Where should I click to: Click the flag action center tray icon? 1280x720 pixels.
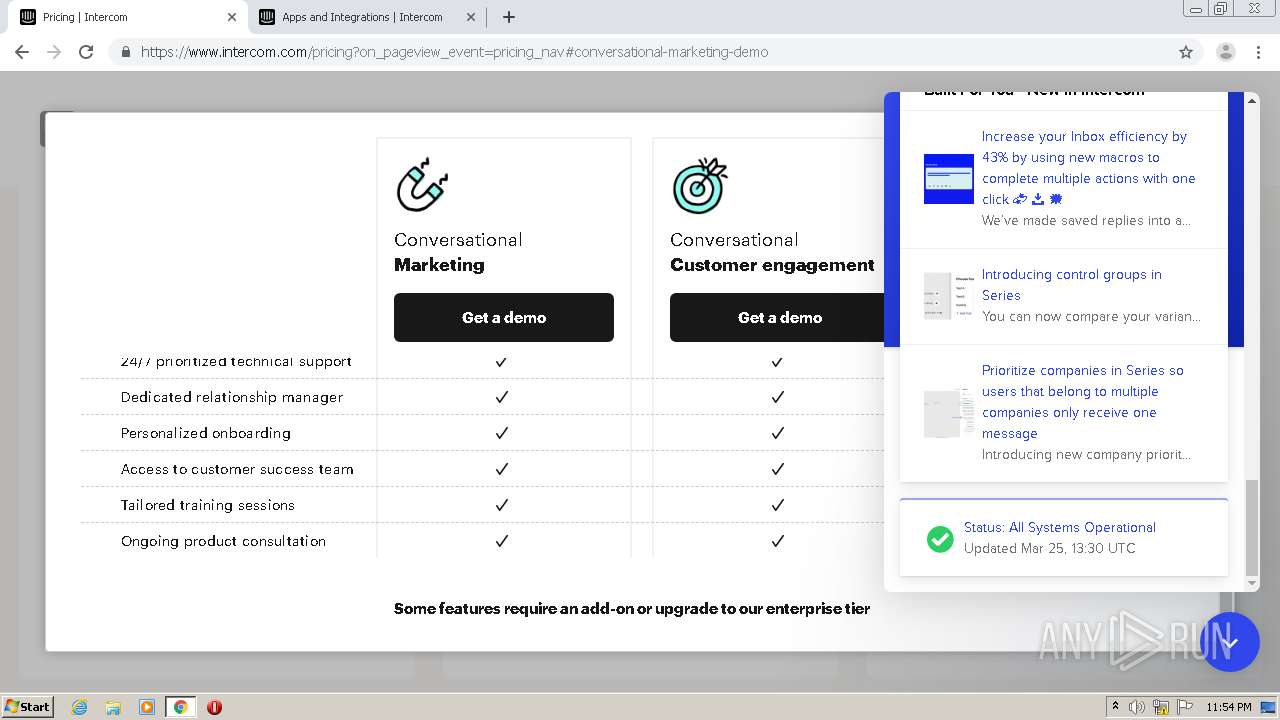(1185, 707)
